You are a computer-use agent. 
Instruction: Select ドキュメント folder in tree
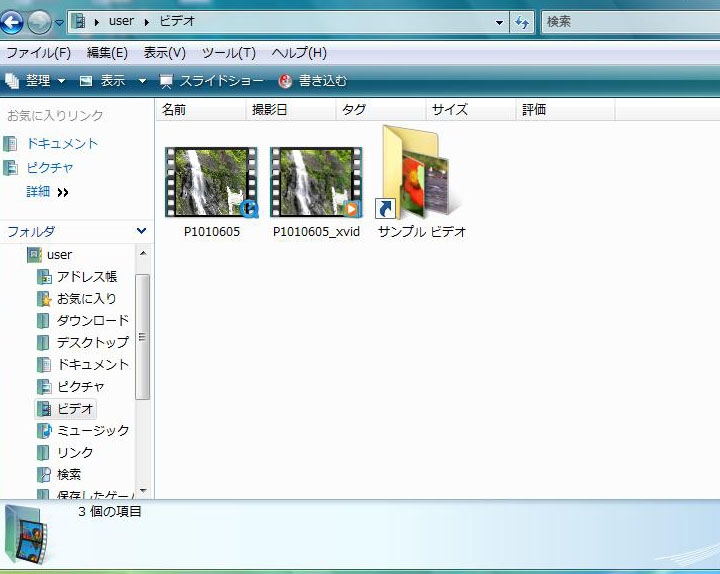[x=93, y=364]
